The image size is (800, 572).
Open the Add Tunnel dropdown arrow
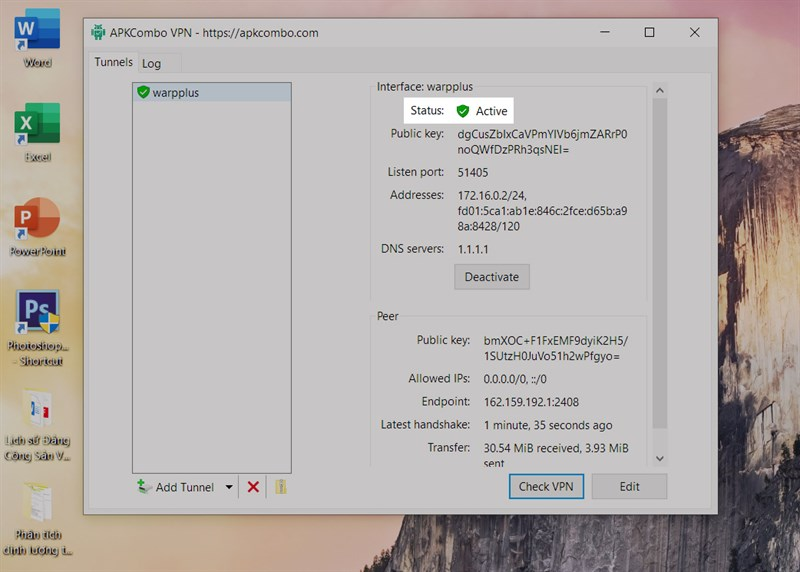(x=229, y=487)
